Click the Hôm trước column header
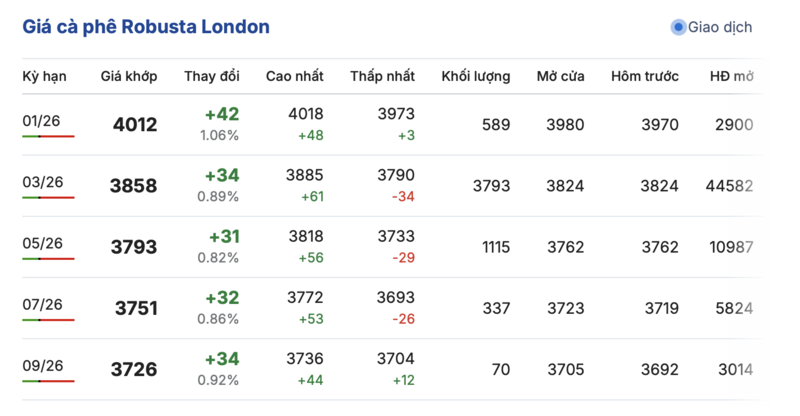This screenshot has height=416, width=800. [645, 76]
